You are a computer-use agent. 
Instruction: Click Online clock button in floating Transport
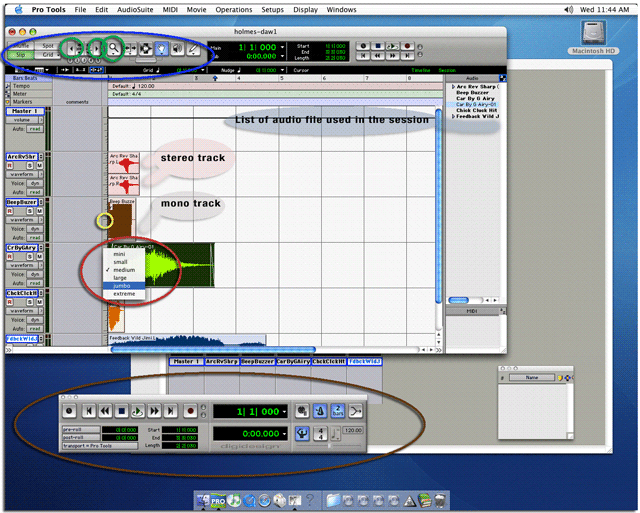[x=69, y=411]
